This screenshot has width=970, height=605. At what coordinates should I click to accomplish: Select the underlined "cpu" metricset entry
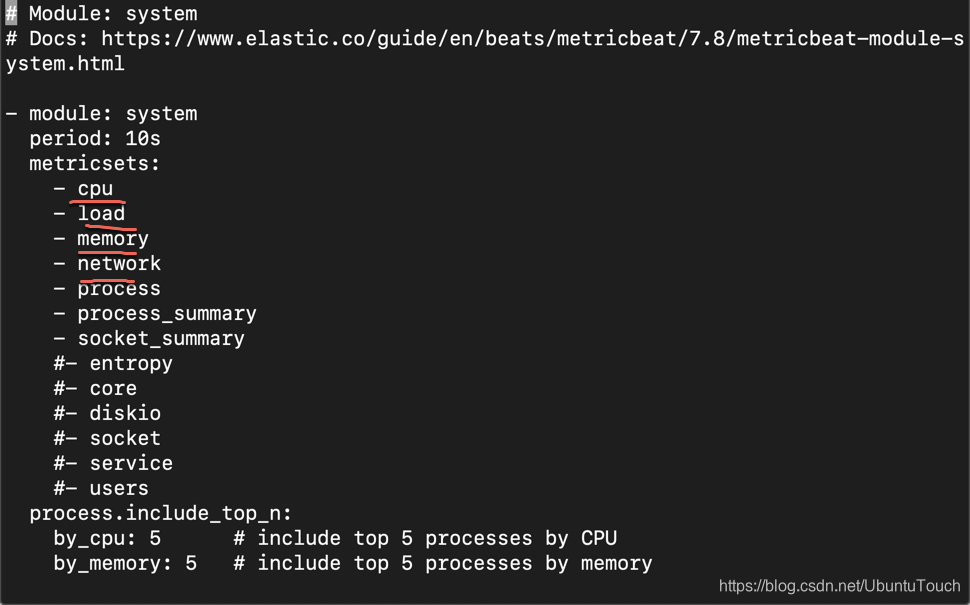[x=96, y=189]
